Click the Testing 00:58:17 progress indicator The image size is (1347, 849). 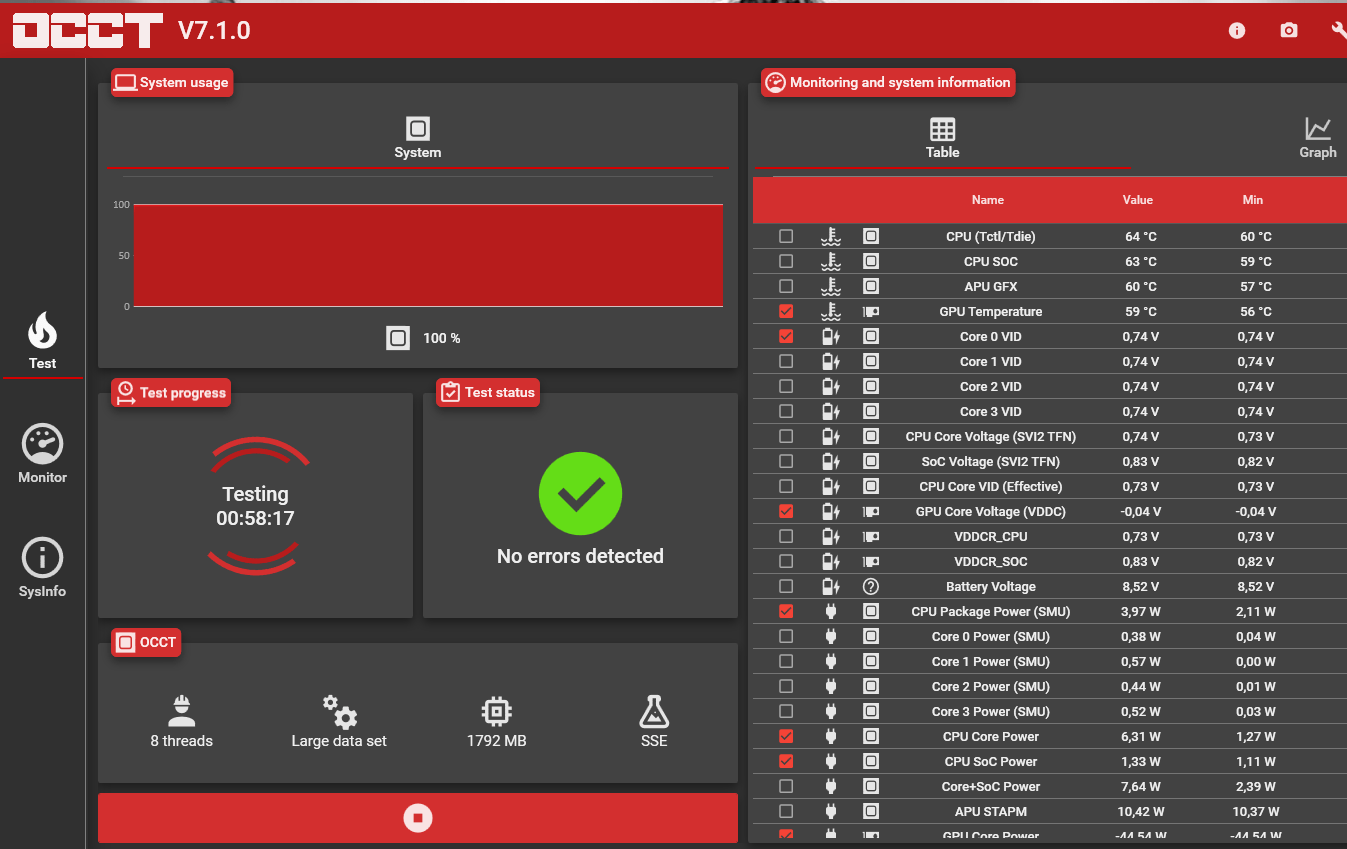(256, 506)
